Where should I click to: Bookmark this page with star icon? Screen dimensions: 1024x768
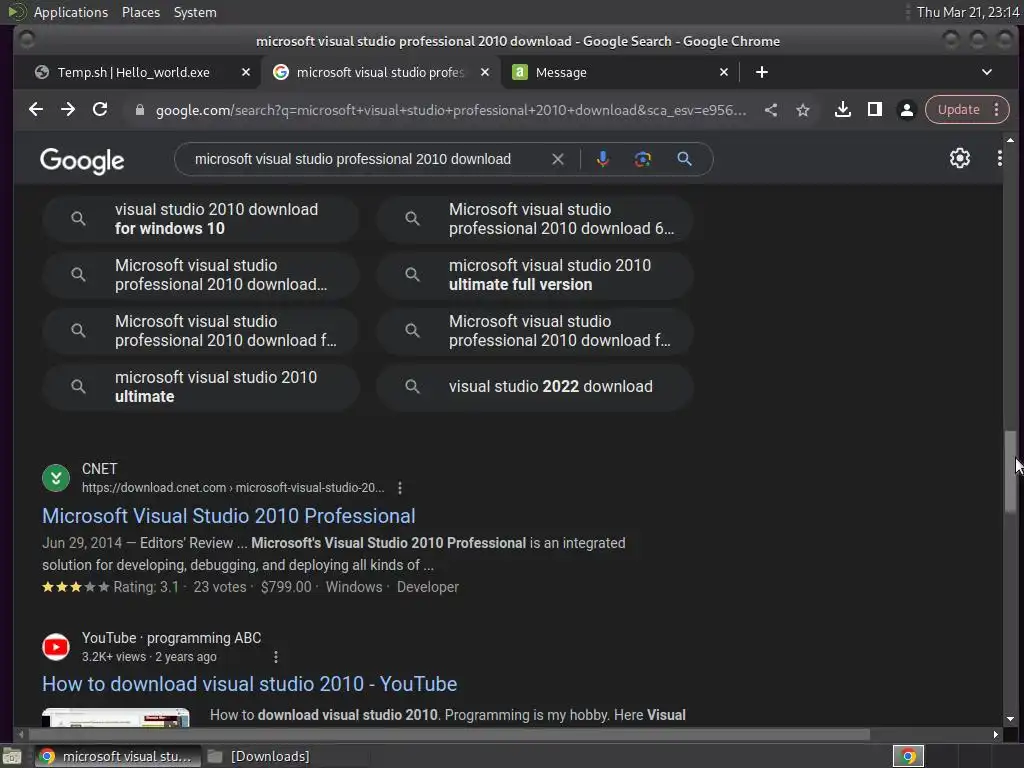coord(803,110)
